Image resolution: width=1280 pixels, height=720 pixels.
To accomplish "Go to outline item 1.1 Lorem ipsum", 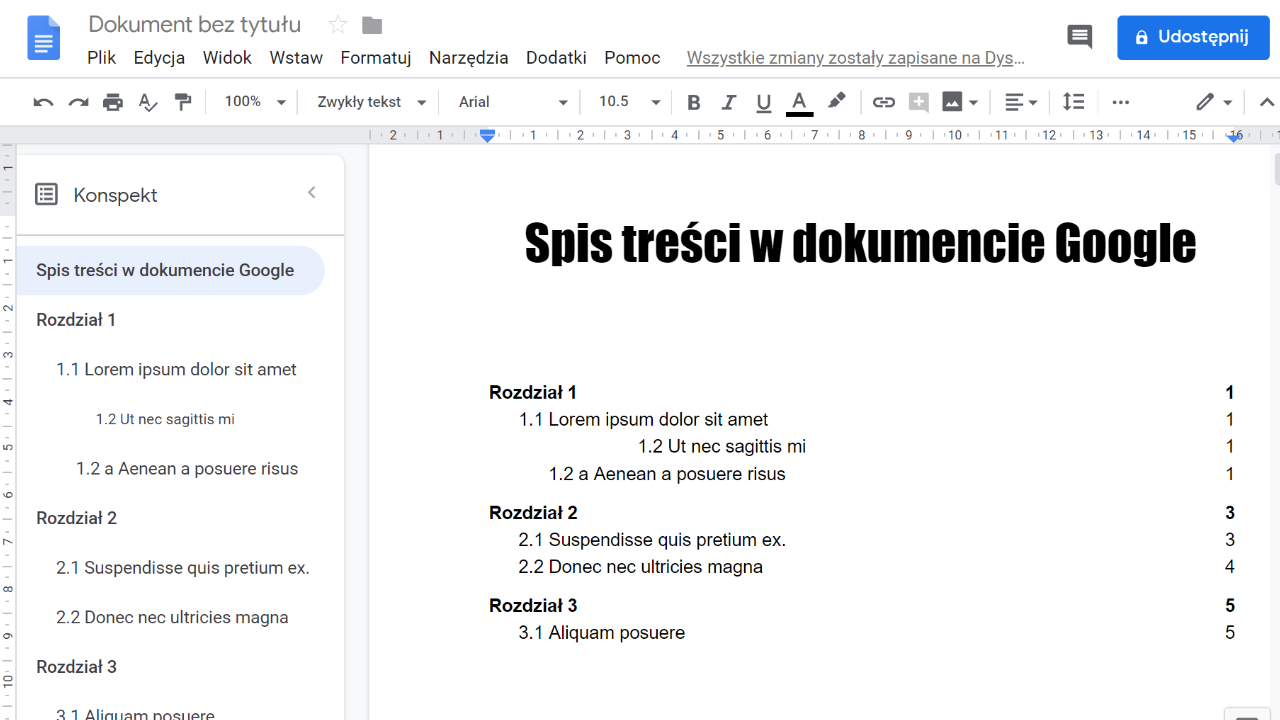I will tap(176, 370).
